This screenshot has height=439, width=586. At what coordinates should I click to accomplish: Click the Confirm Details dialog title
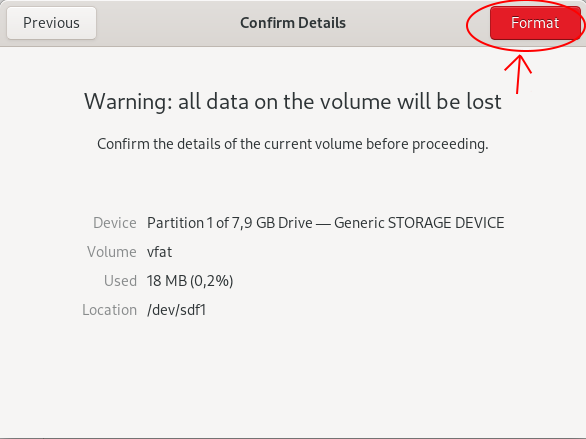point(293,23)
